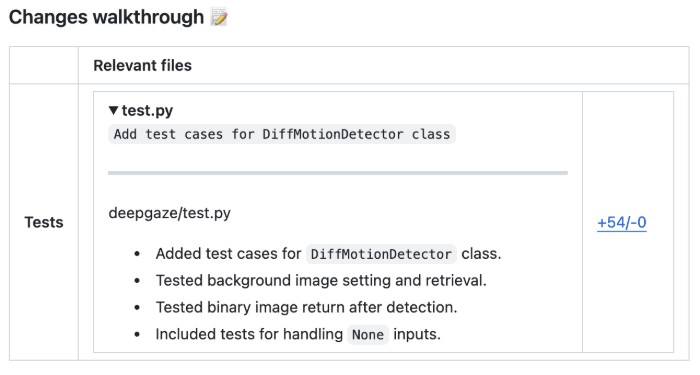This screenshot has width=700, height=375.
Task: Select the 'Changes walkthrough' heading text
Action: [x=106, y=17]
